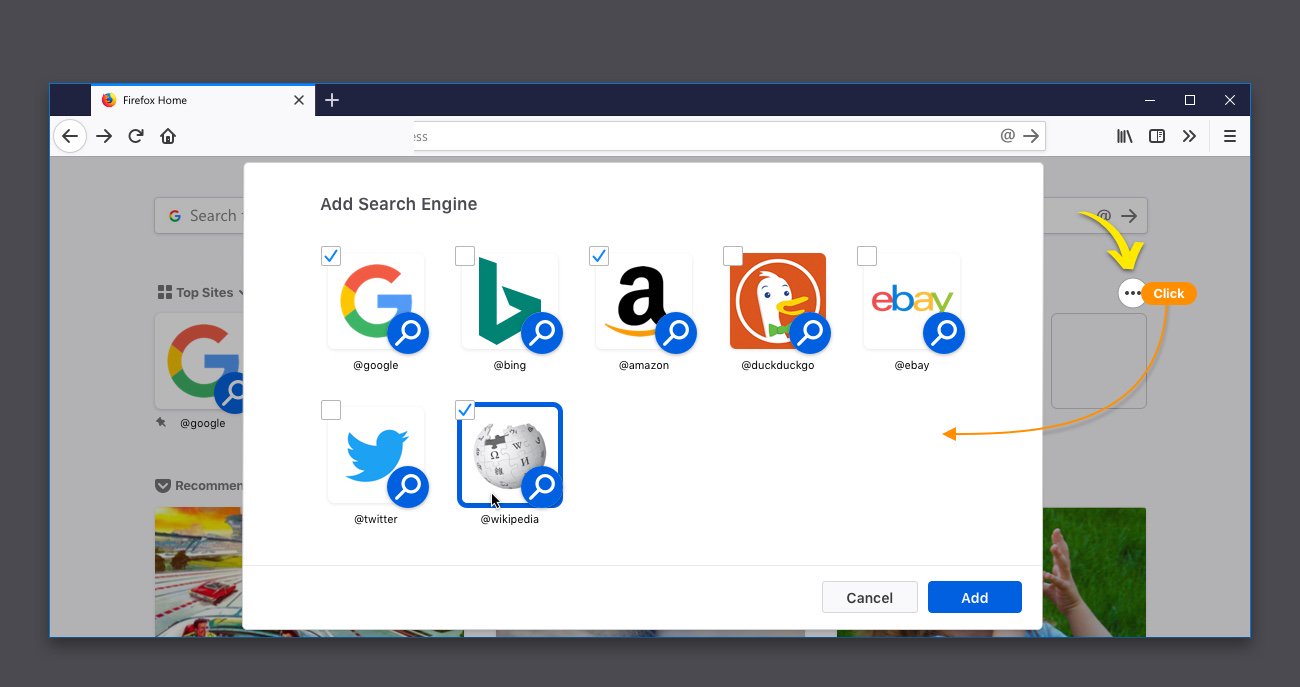The image size is (1300, 687).
Task: Reload the current page
Action: [136, 136]
